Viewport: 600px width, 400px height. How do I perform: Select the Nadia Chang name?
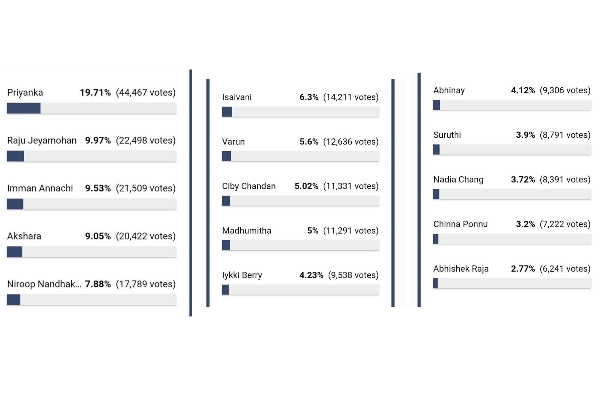pyautogui.click(x=458, y=179)
